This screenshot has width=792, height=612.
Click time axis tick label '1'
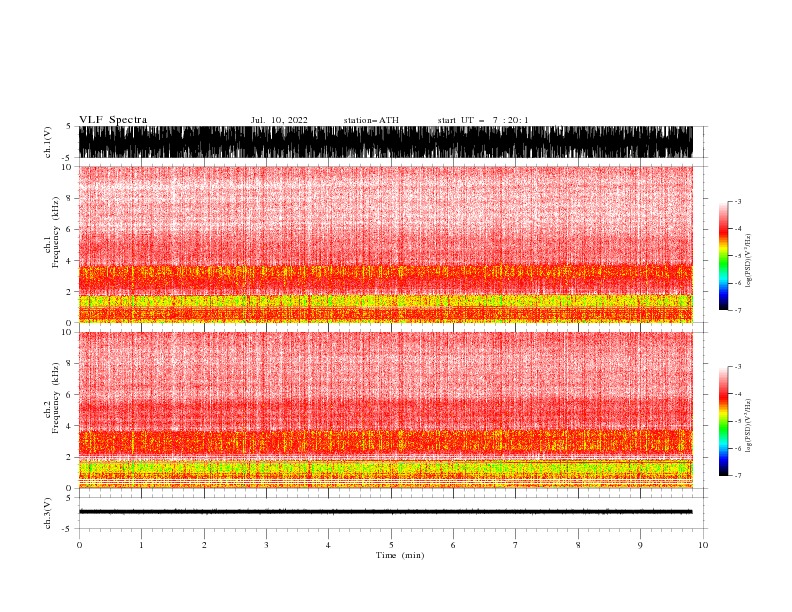click(141, 545)
